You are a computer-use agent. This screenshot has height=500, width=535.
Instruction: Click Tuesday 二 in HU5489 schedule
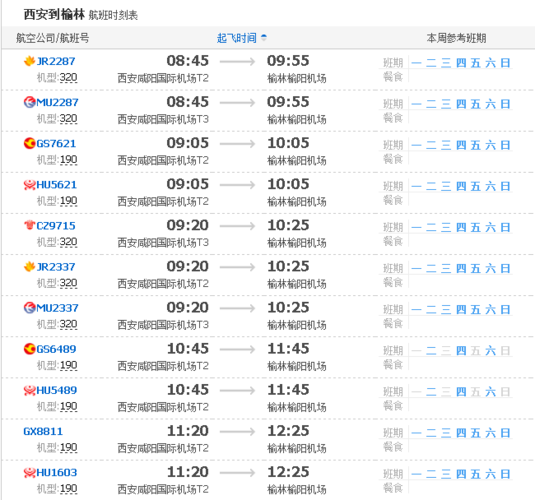[x=431, y=392]
